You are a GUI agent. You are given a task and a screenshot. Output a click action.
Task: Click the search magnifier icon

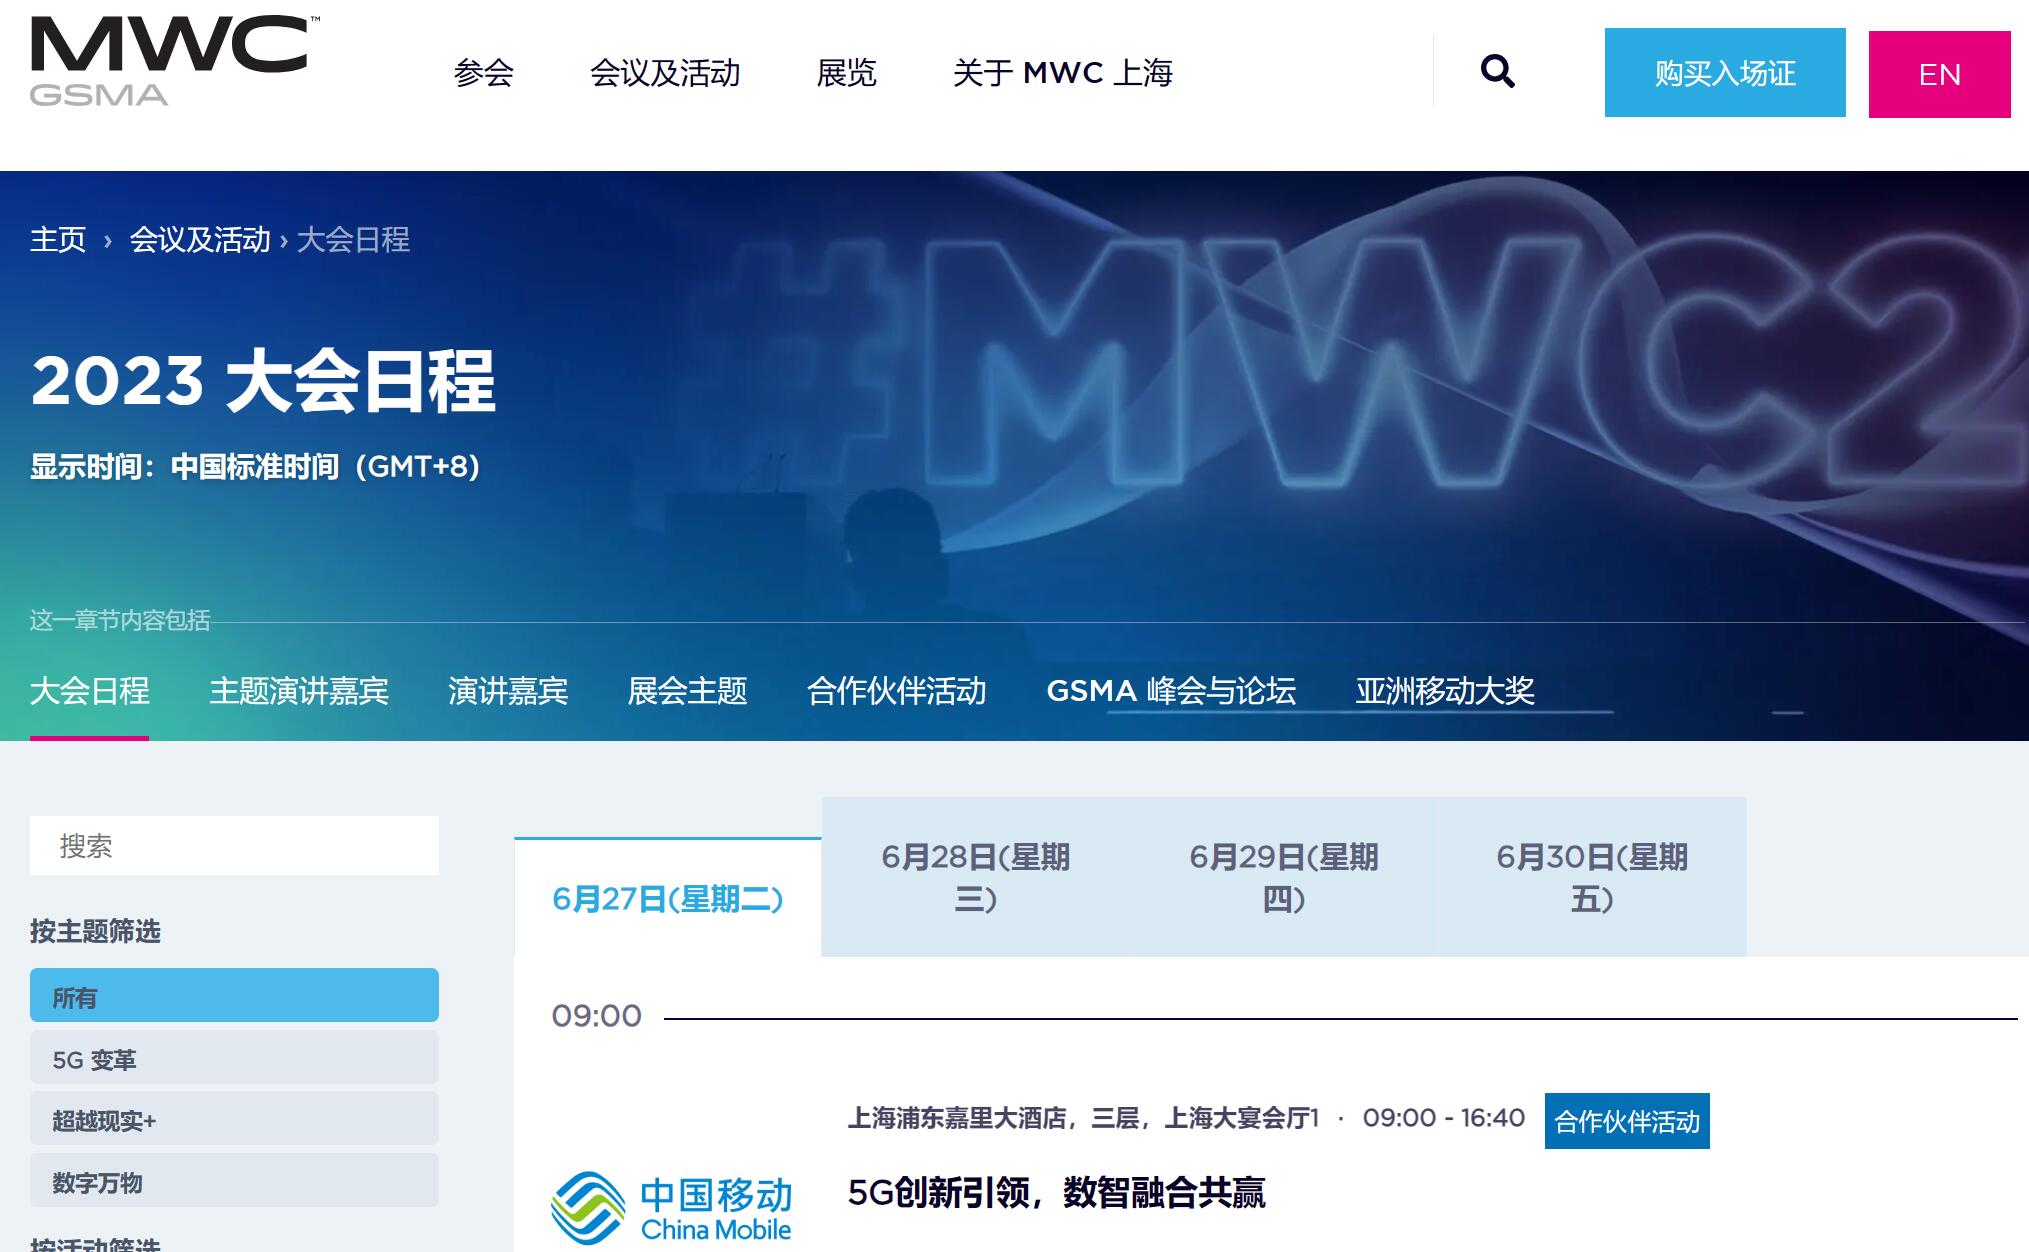pyautogui.click(x=1497, y=72)
